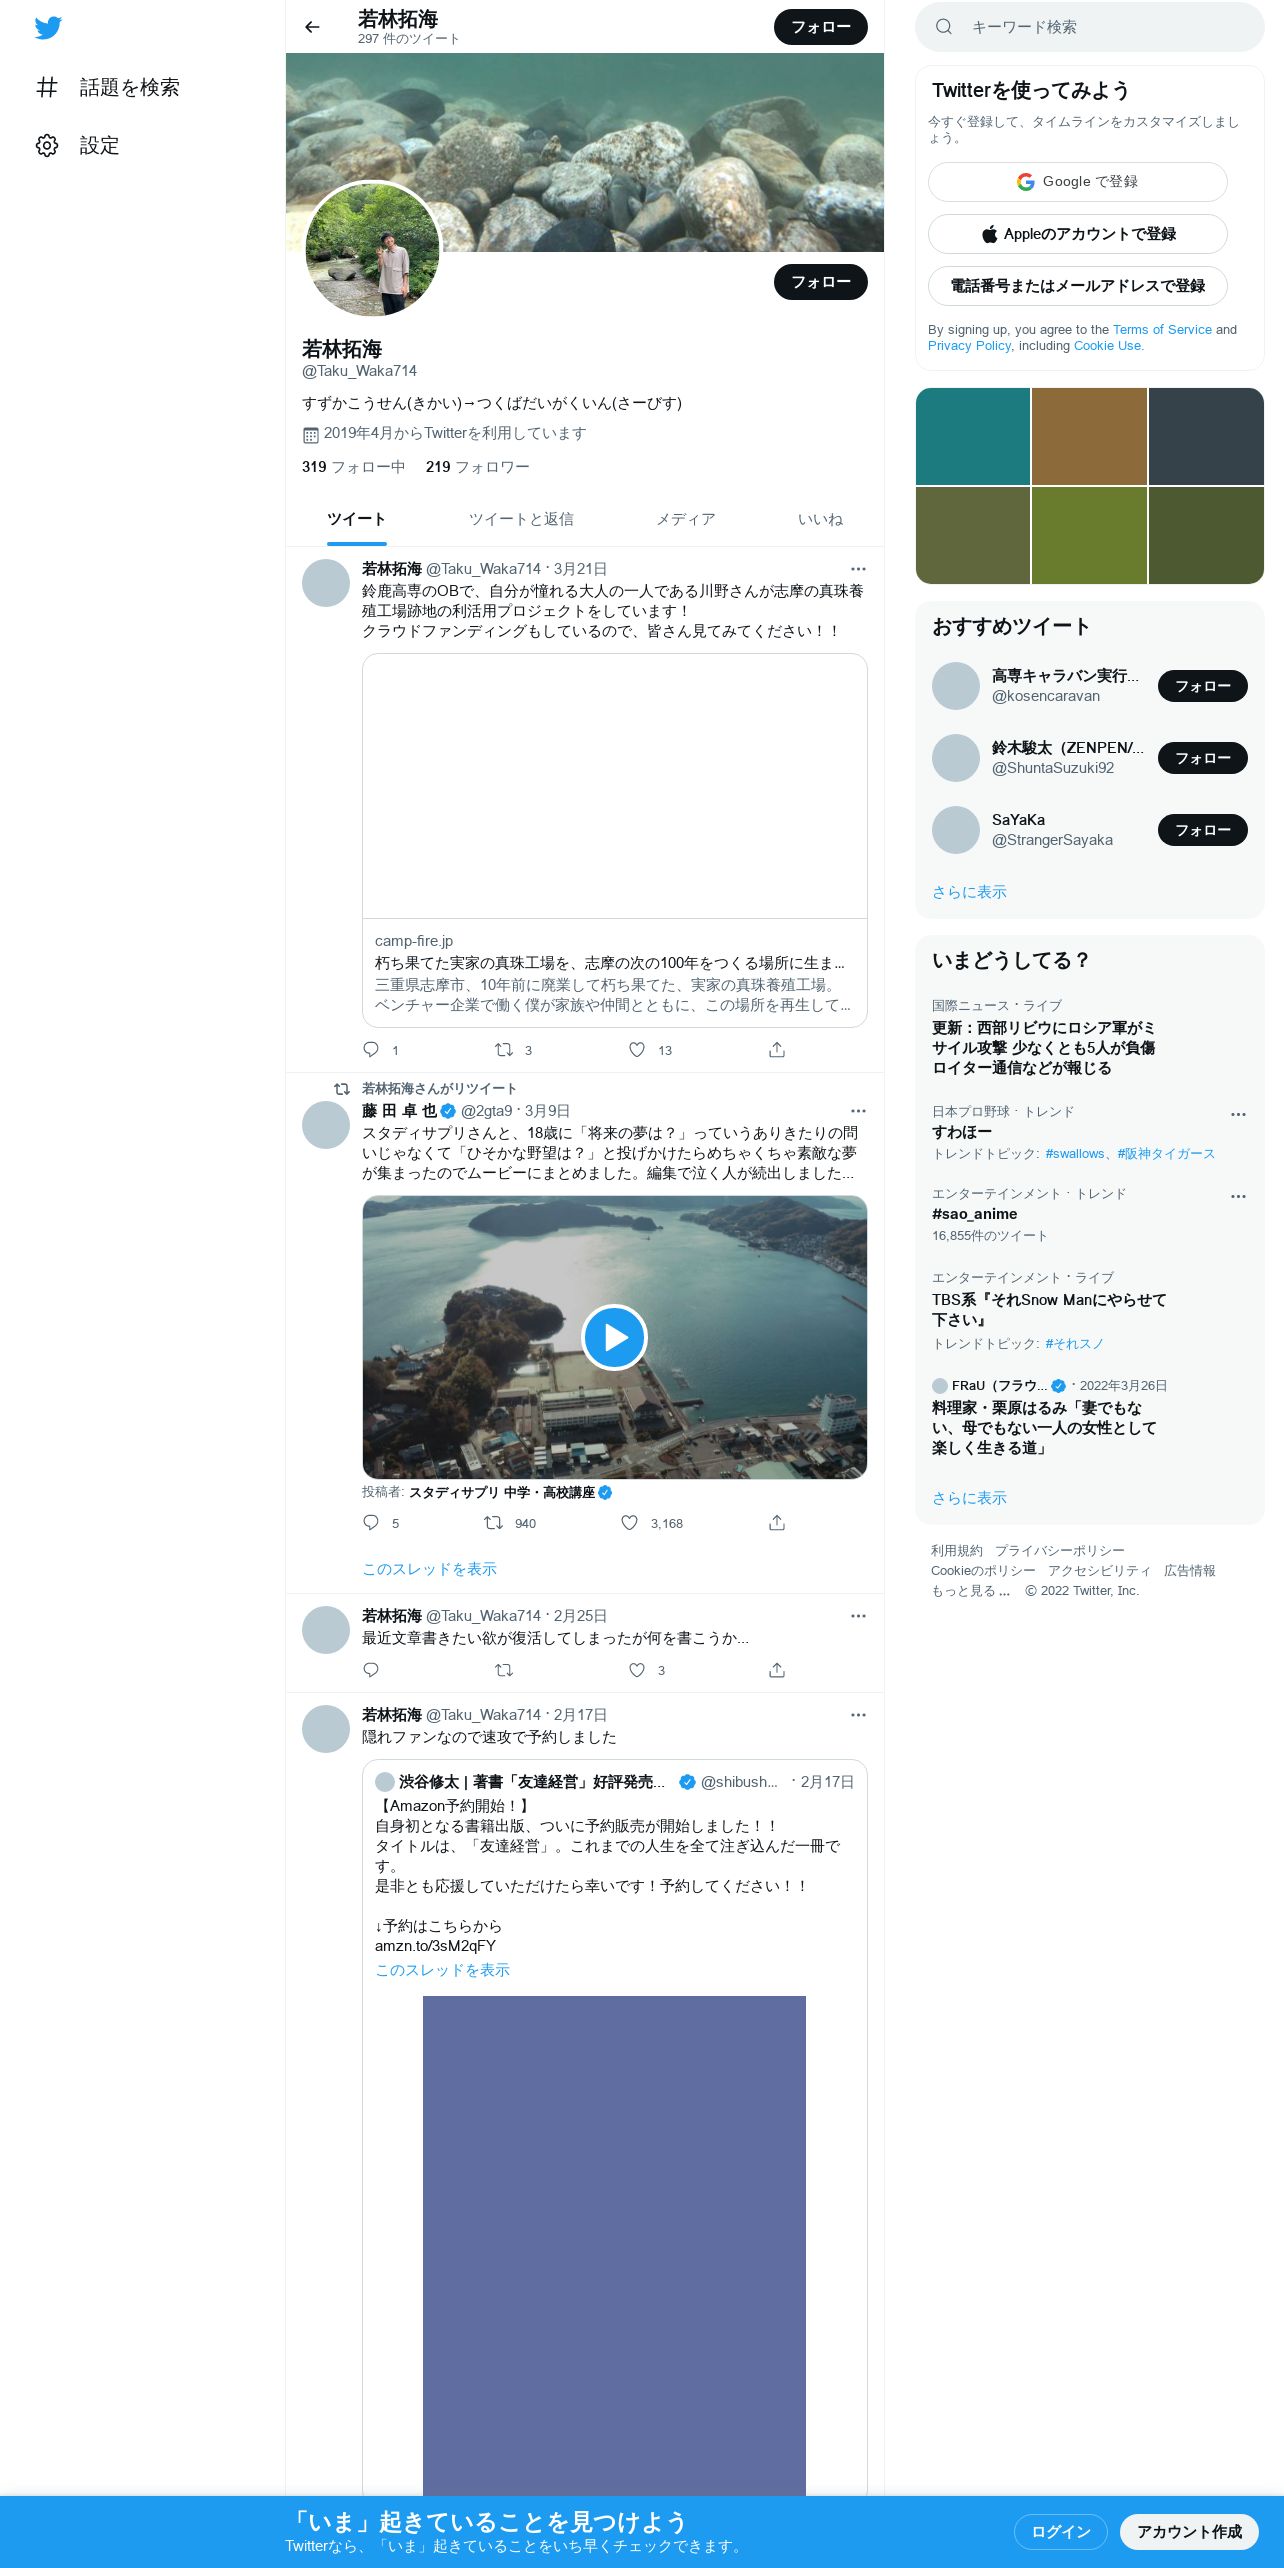Viewport: 1284px width, 2568px height.
Task: Expand もっと見る footer options
Action: (970, 1591)
